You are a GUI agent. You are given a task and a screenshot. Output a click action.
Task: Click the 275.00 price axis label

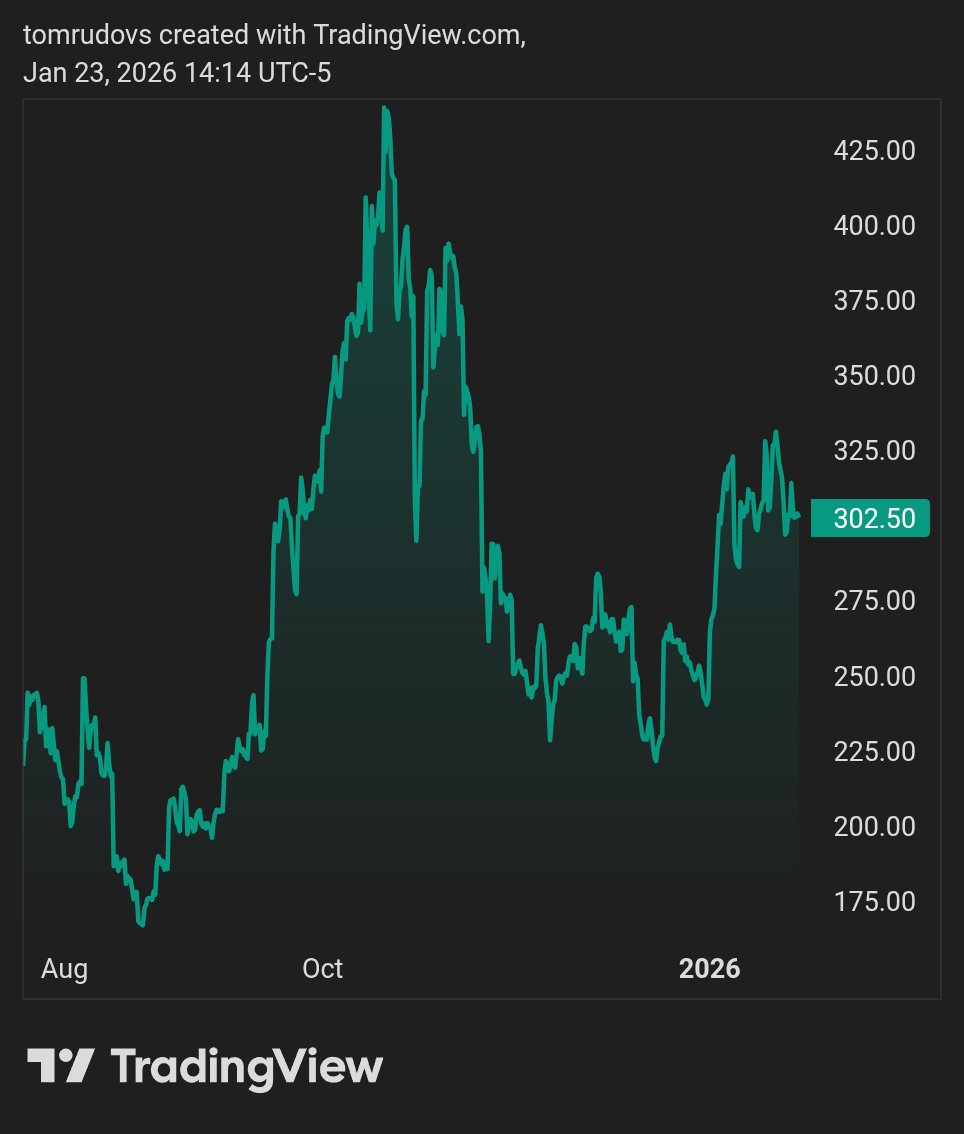pyautogui.click(x=874, y=601)
